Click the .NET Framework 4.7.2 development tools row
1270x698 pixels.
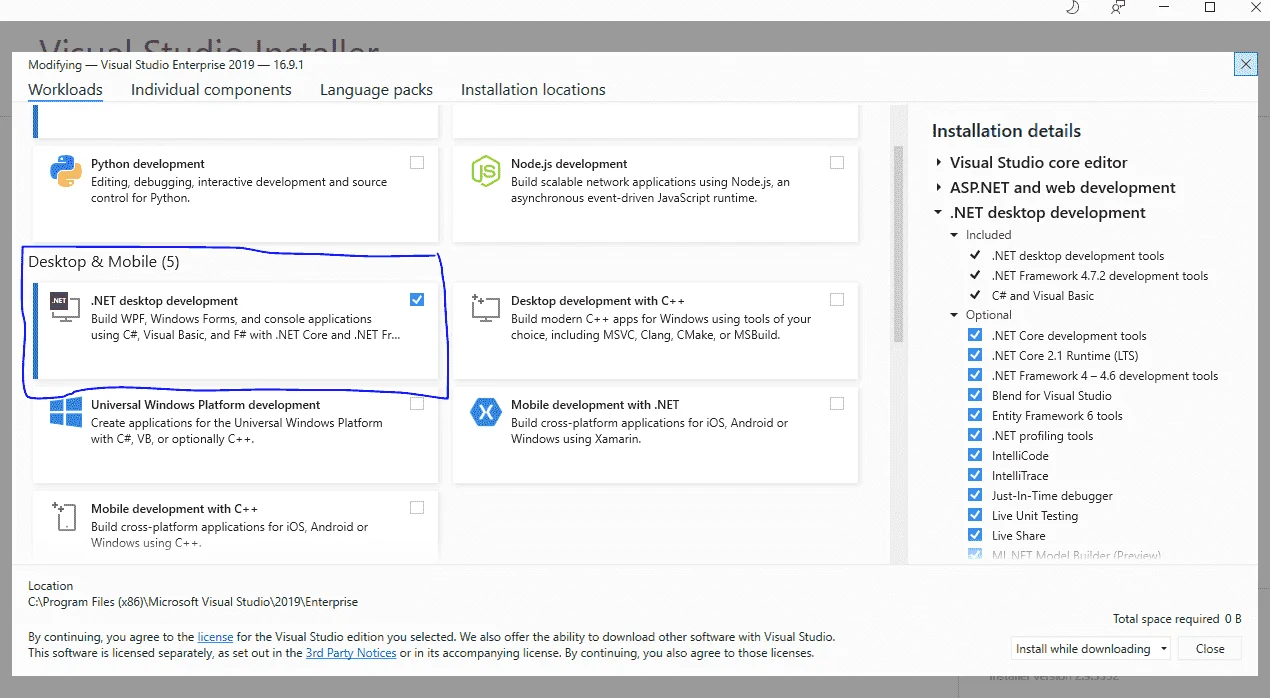pyautogui.click(x=1088, y=276)
